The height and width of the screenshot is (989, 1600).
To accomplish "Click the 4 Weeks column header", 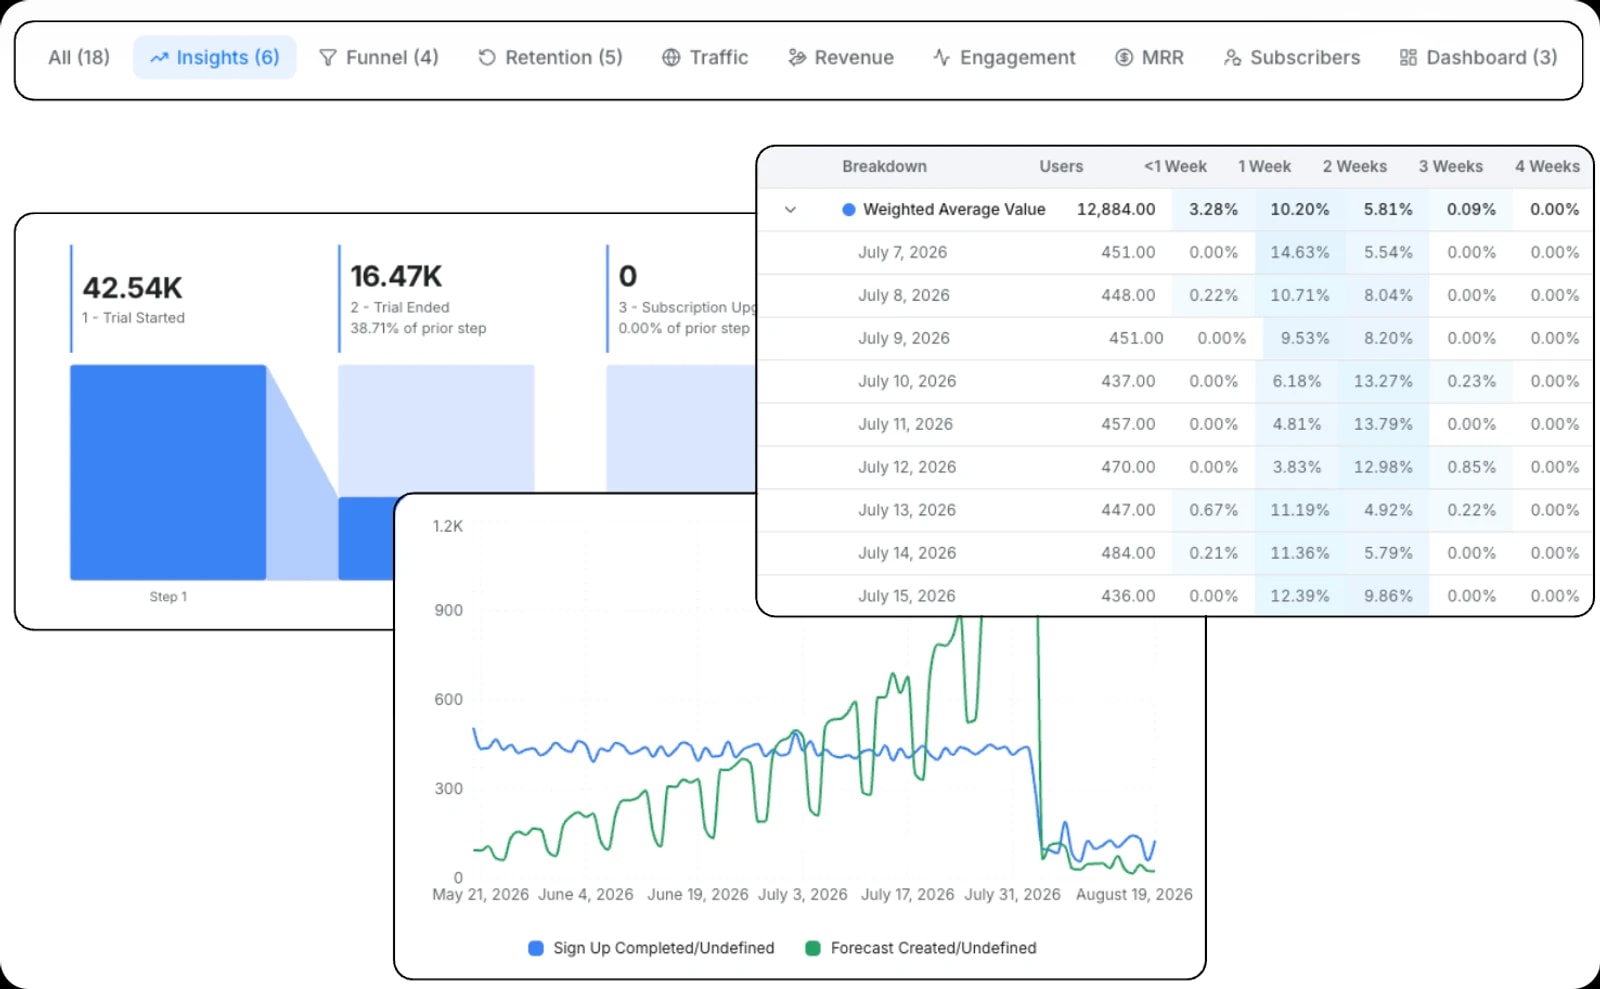I will pos(1547,167).
